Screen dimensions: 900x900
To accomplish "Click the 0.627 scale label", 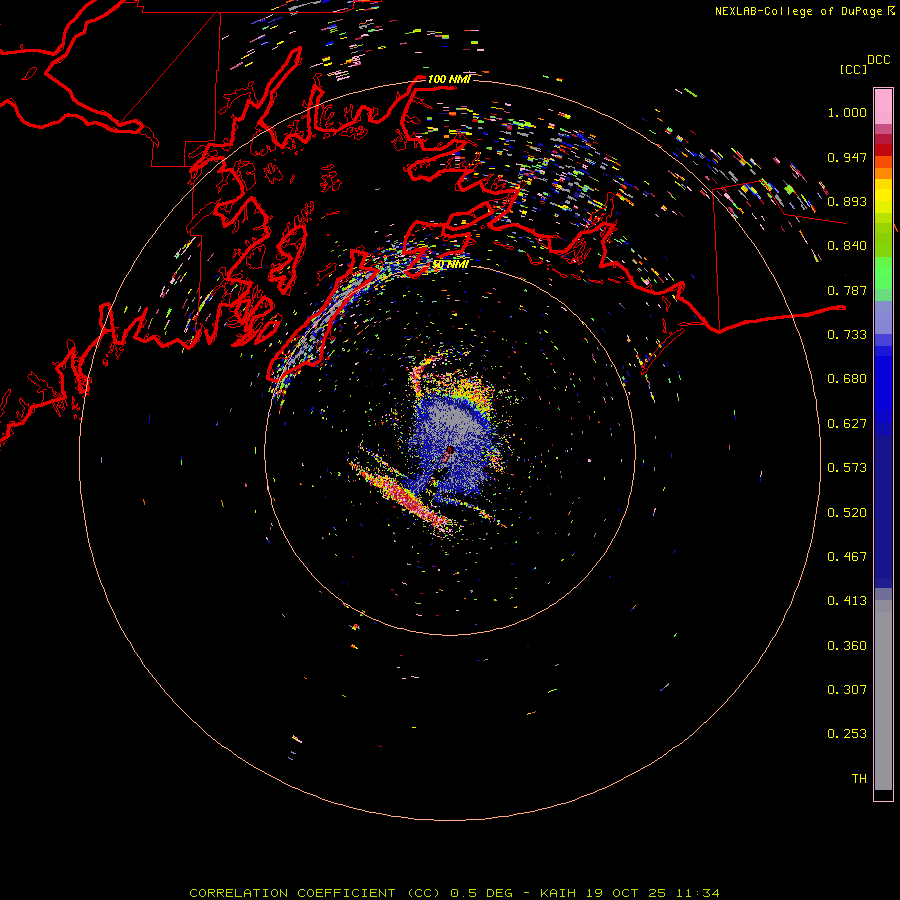I will tap(847, 424).
